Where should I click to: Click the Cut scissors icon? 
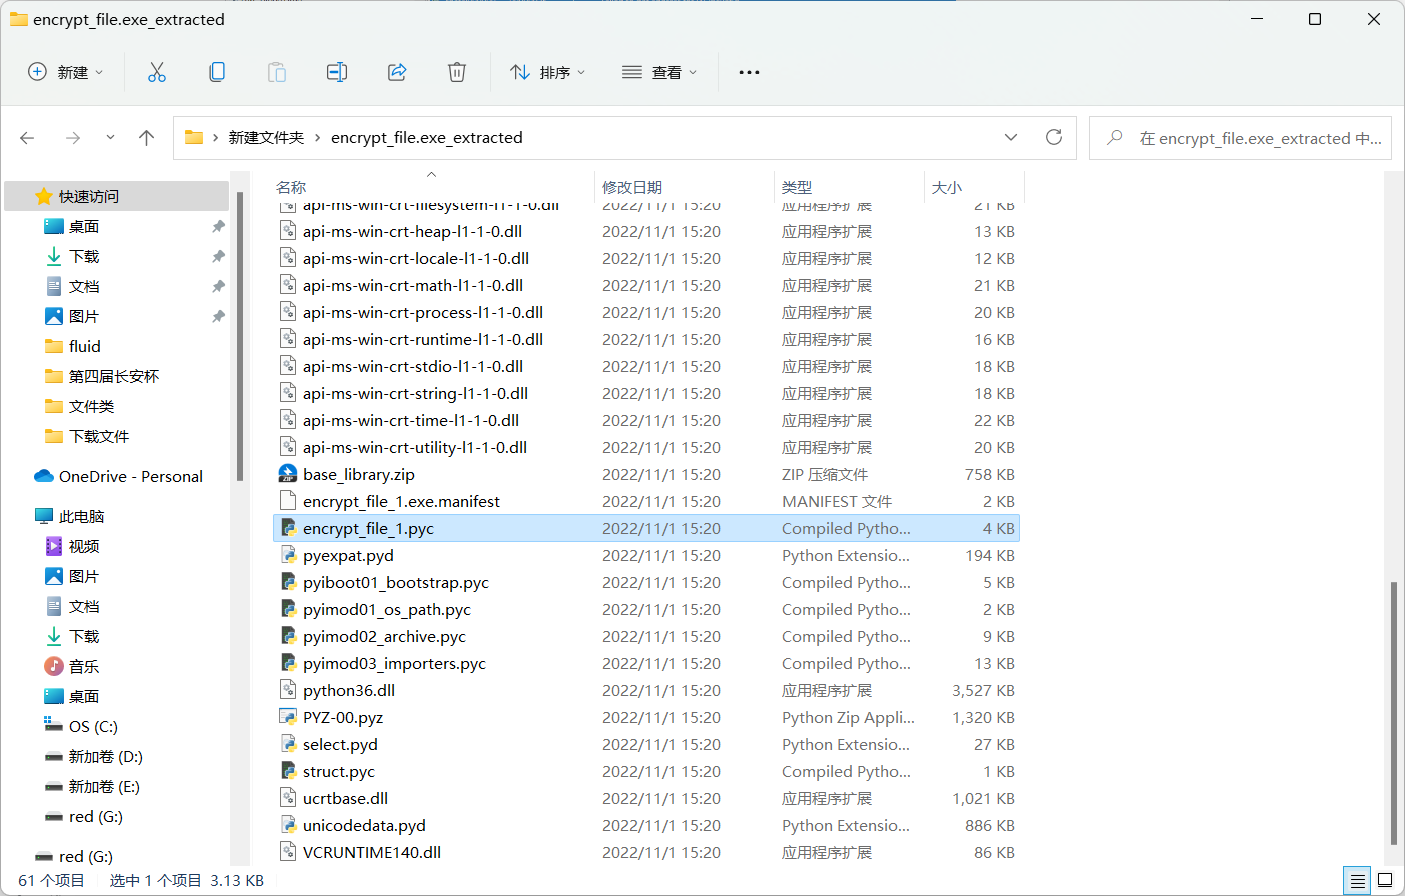pos(157,72)
